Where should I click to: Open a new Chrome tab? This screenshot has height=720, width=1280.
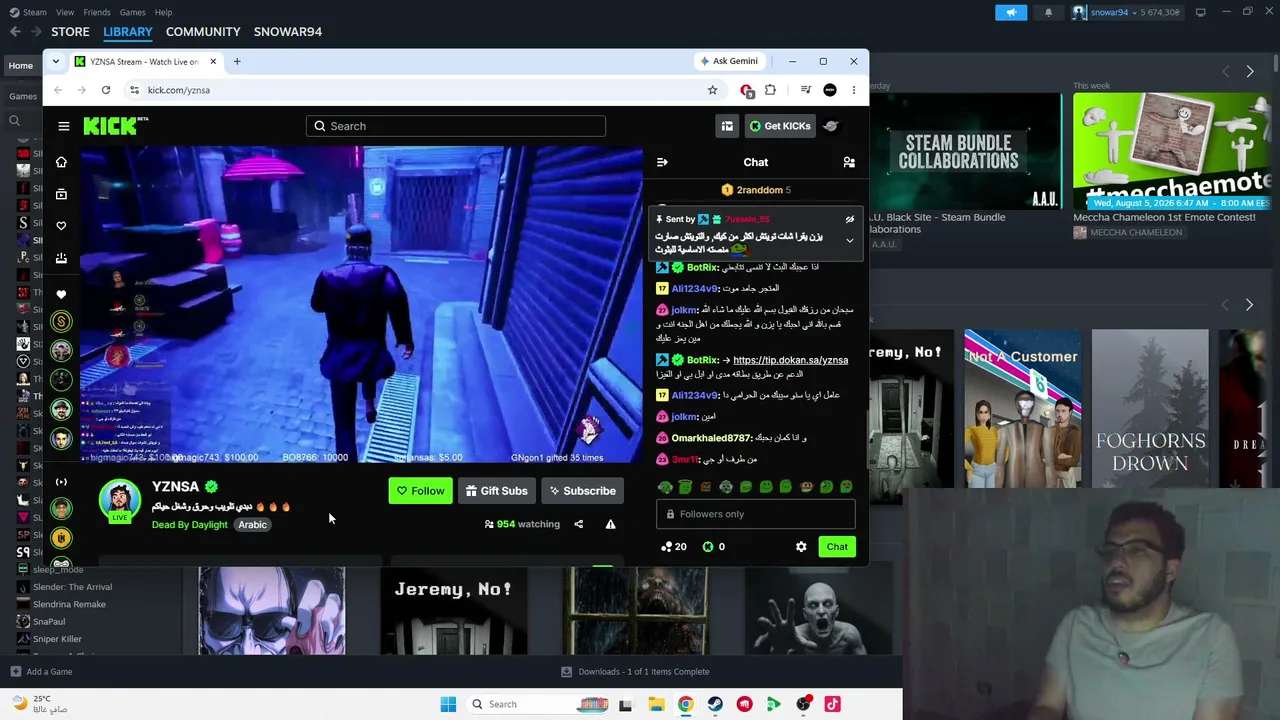pyautogui.click(x=237, y=62)
